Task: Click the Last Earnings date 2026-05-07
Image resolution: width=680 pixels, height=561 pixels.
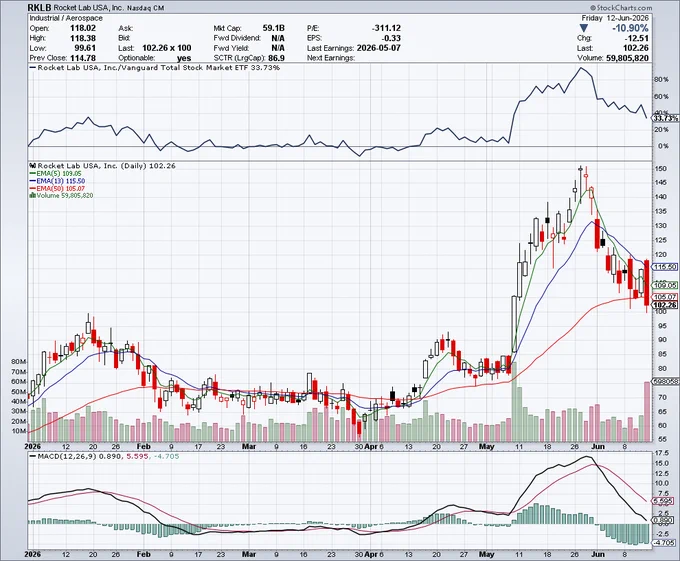Action: [379, 48]
